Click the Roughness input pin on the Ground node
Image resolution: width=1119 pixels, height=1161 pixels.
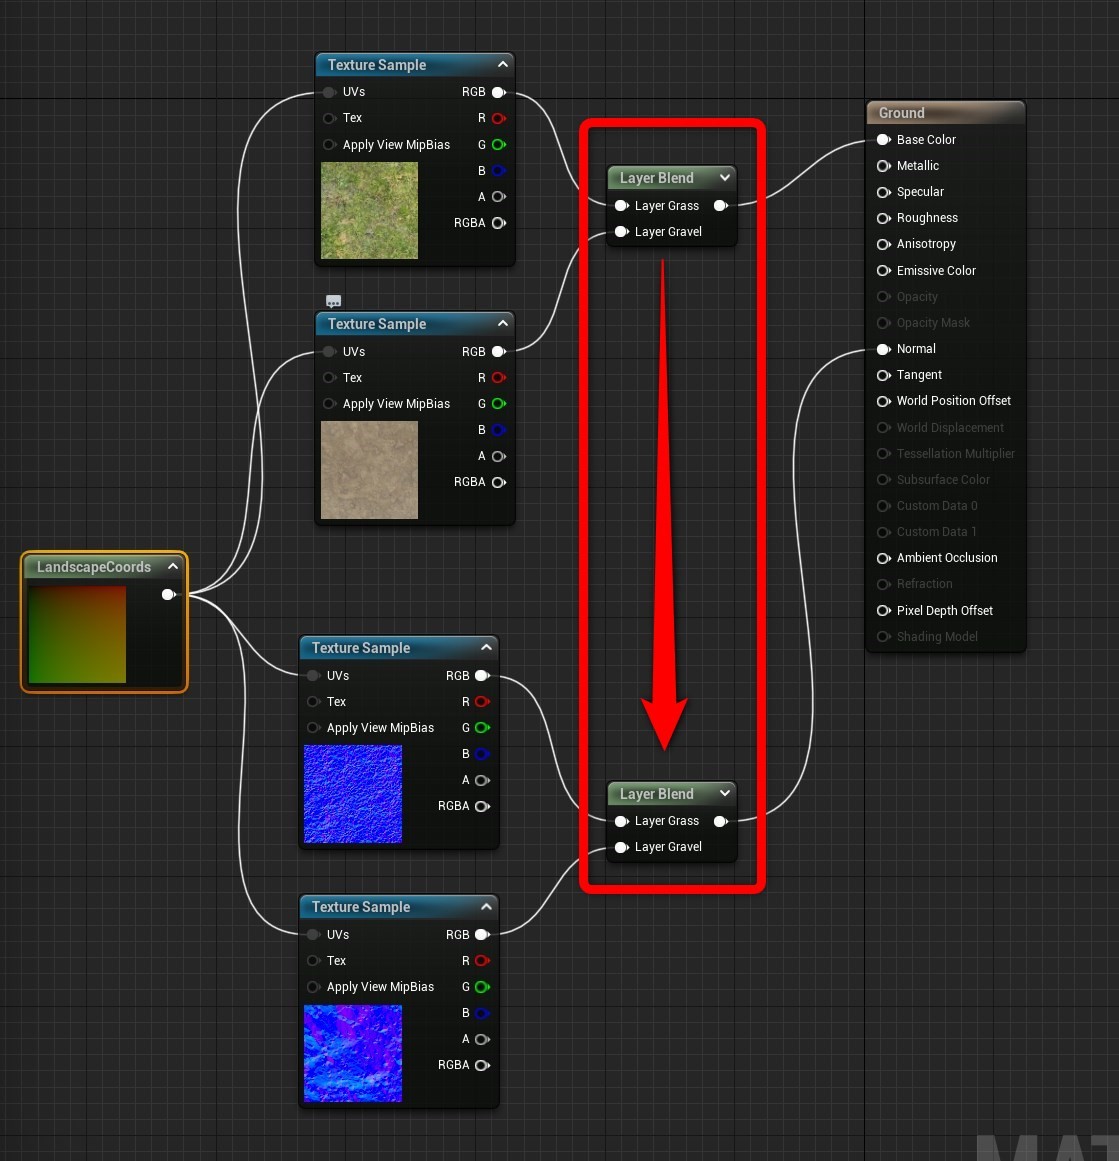[883, 218]
